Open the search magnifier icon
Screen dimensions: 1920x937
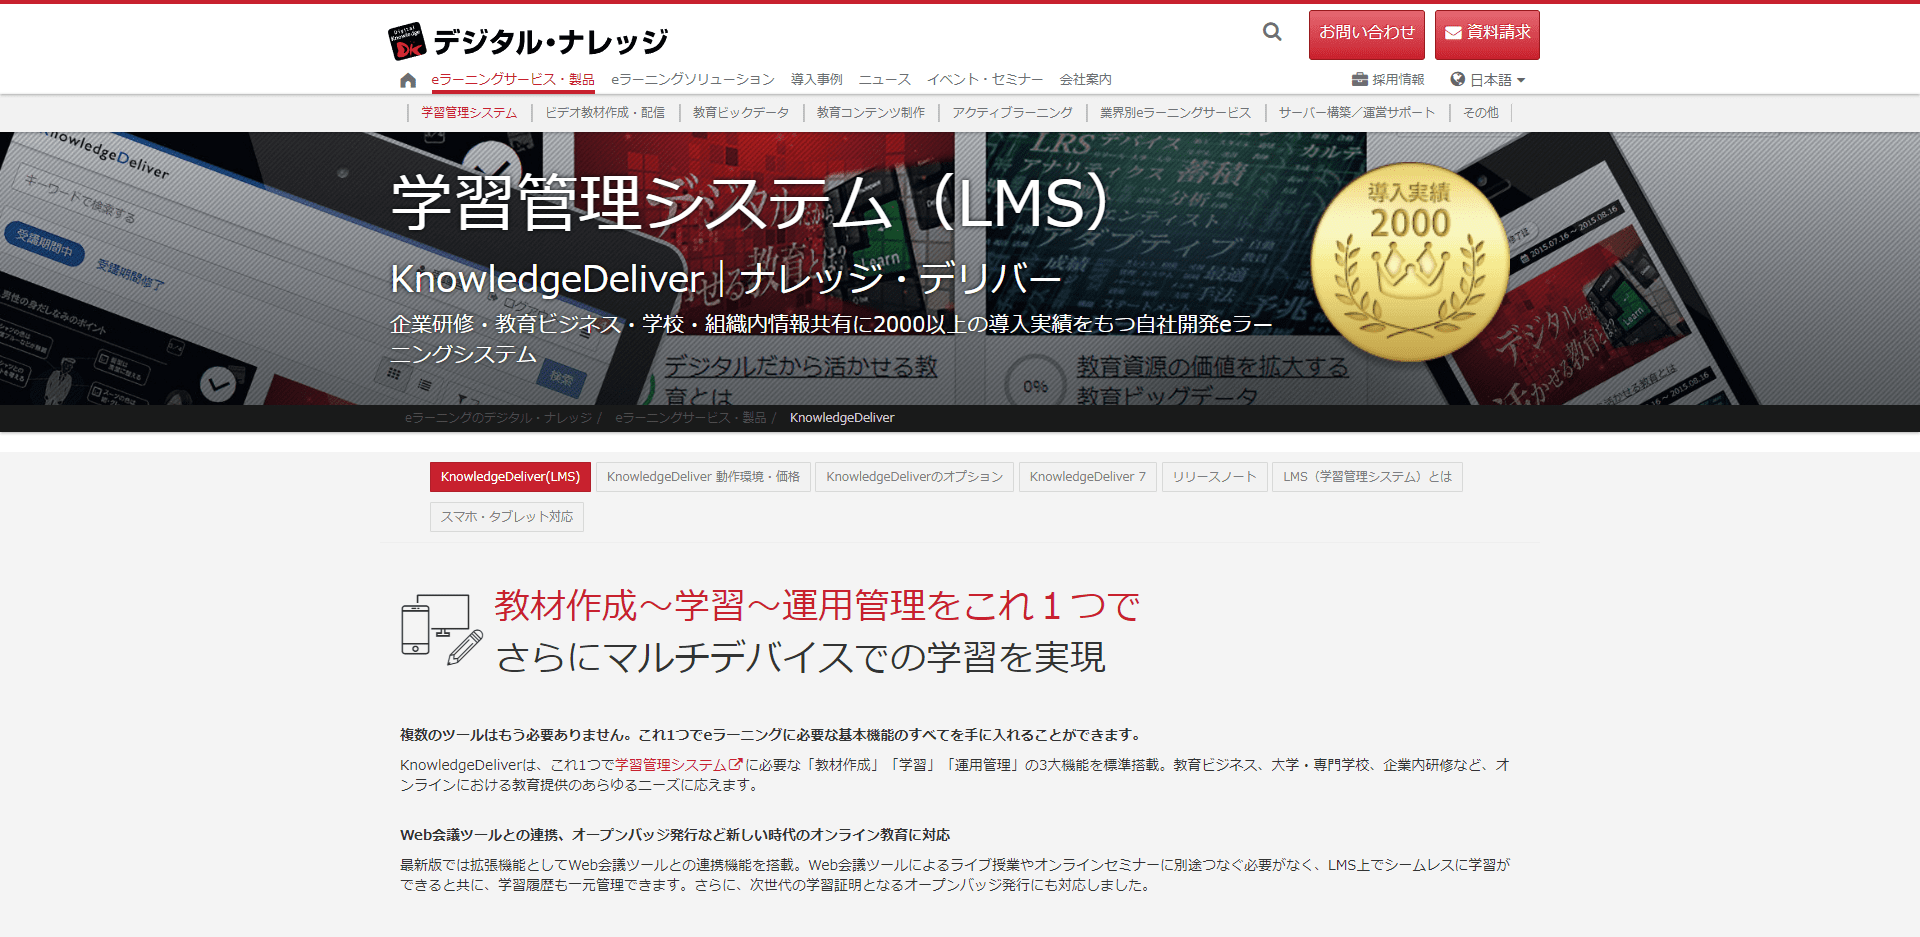point(1272,32)
